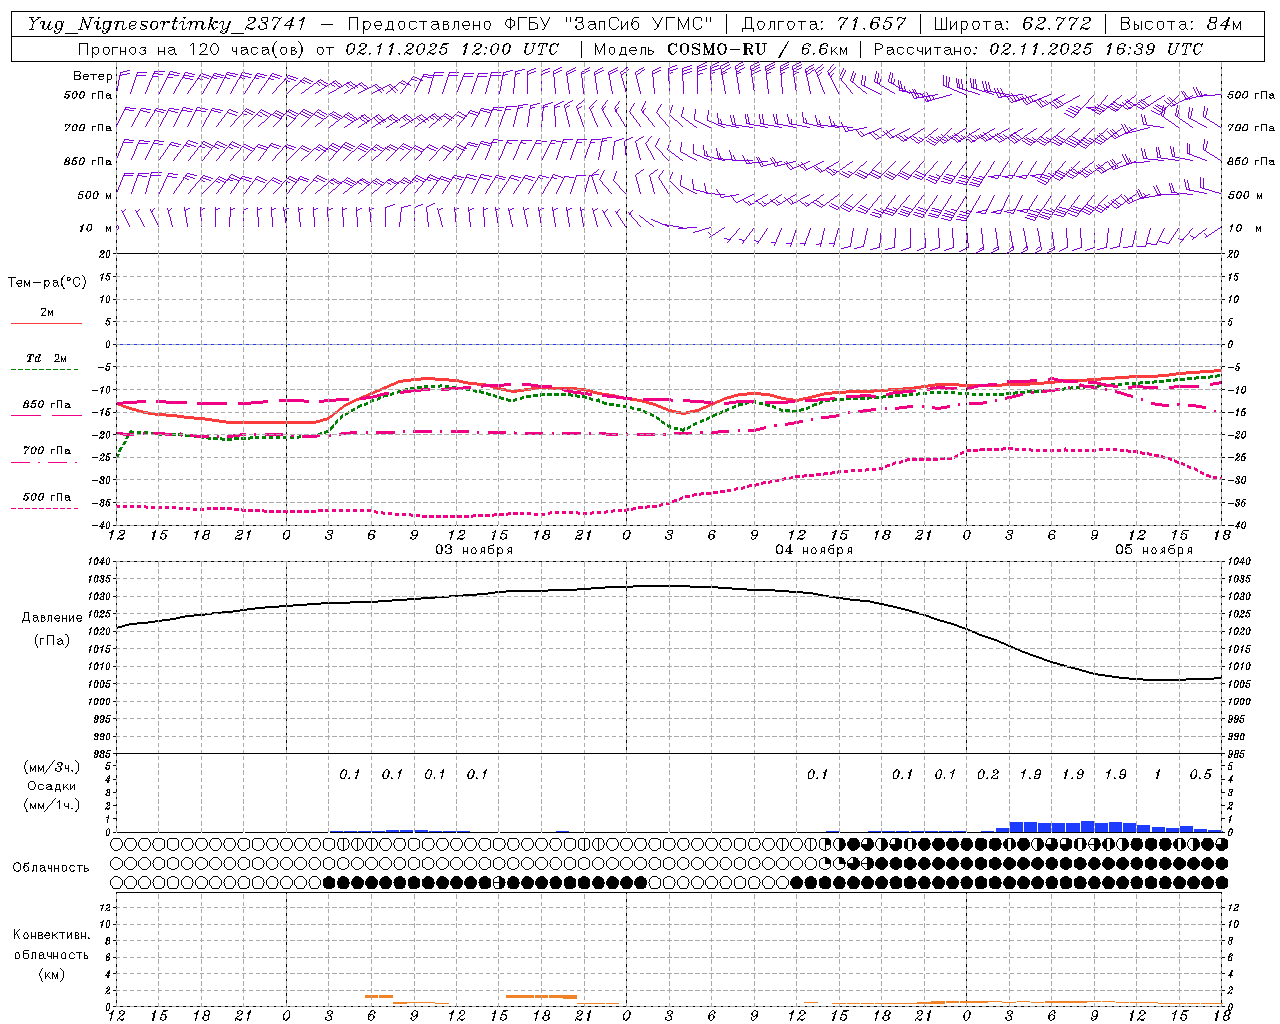Viewport: 1280px width, 1024px height.
Task: Click the Модель COSMO-RU / 6.6км label
Action: coord(721,49)
